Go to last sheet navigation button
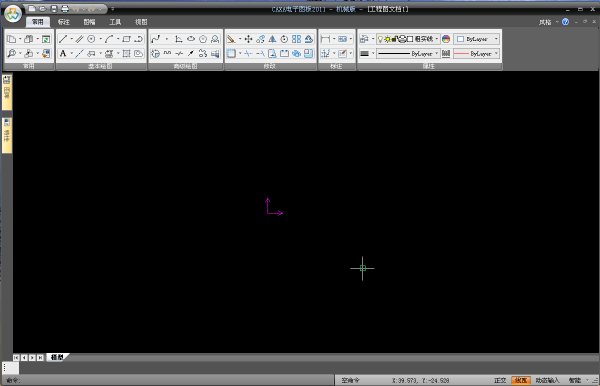This screenshot has width=600, height=386. click(x=40, y=358)
